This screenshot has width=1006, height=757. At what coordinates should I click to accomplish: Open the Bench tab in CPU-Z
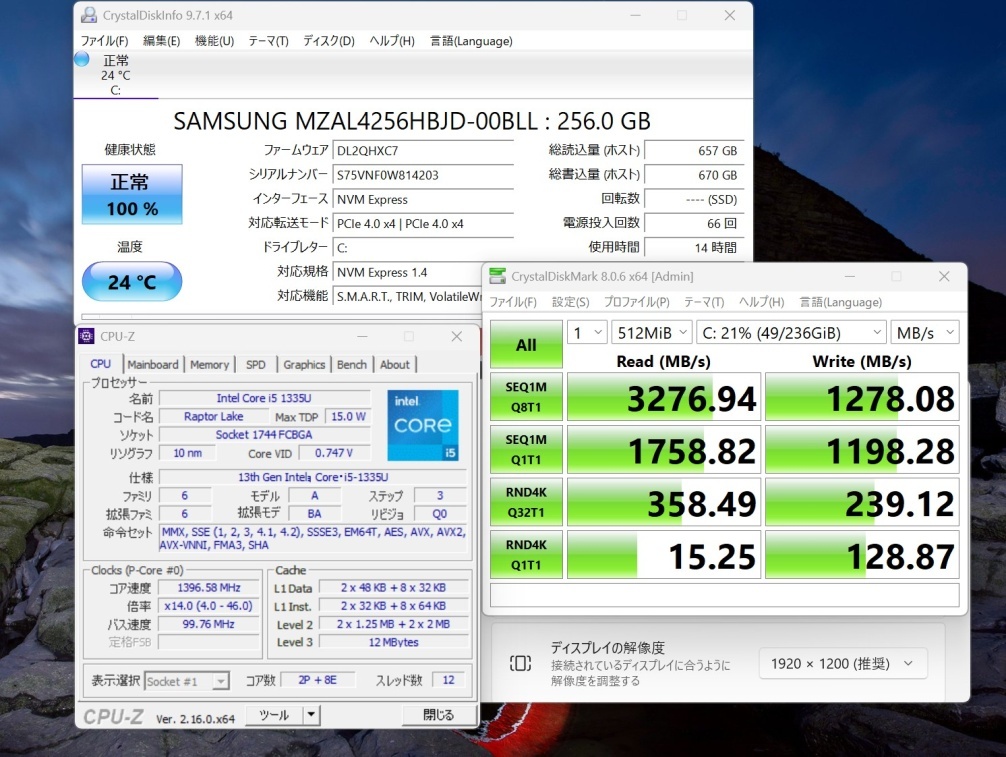click(352, 365)
